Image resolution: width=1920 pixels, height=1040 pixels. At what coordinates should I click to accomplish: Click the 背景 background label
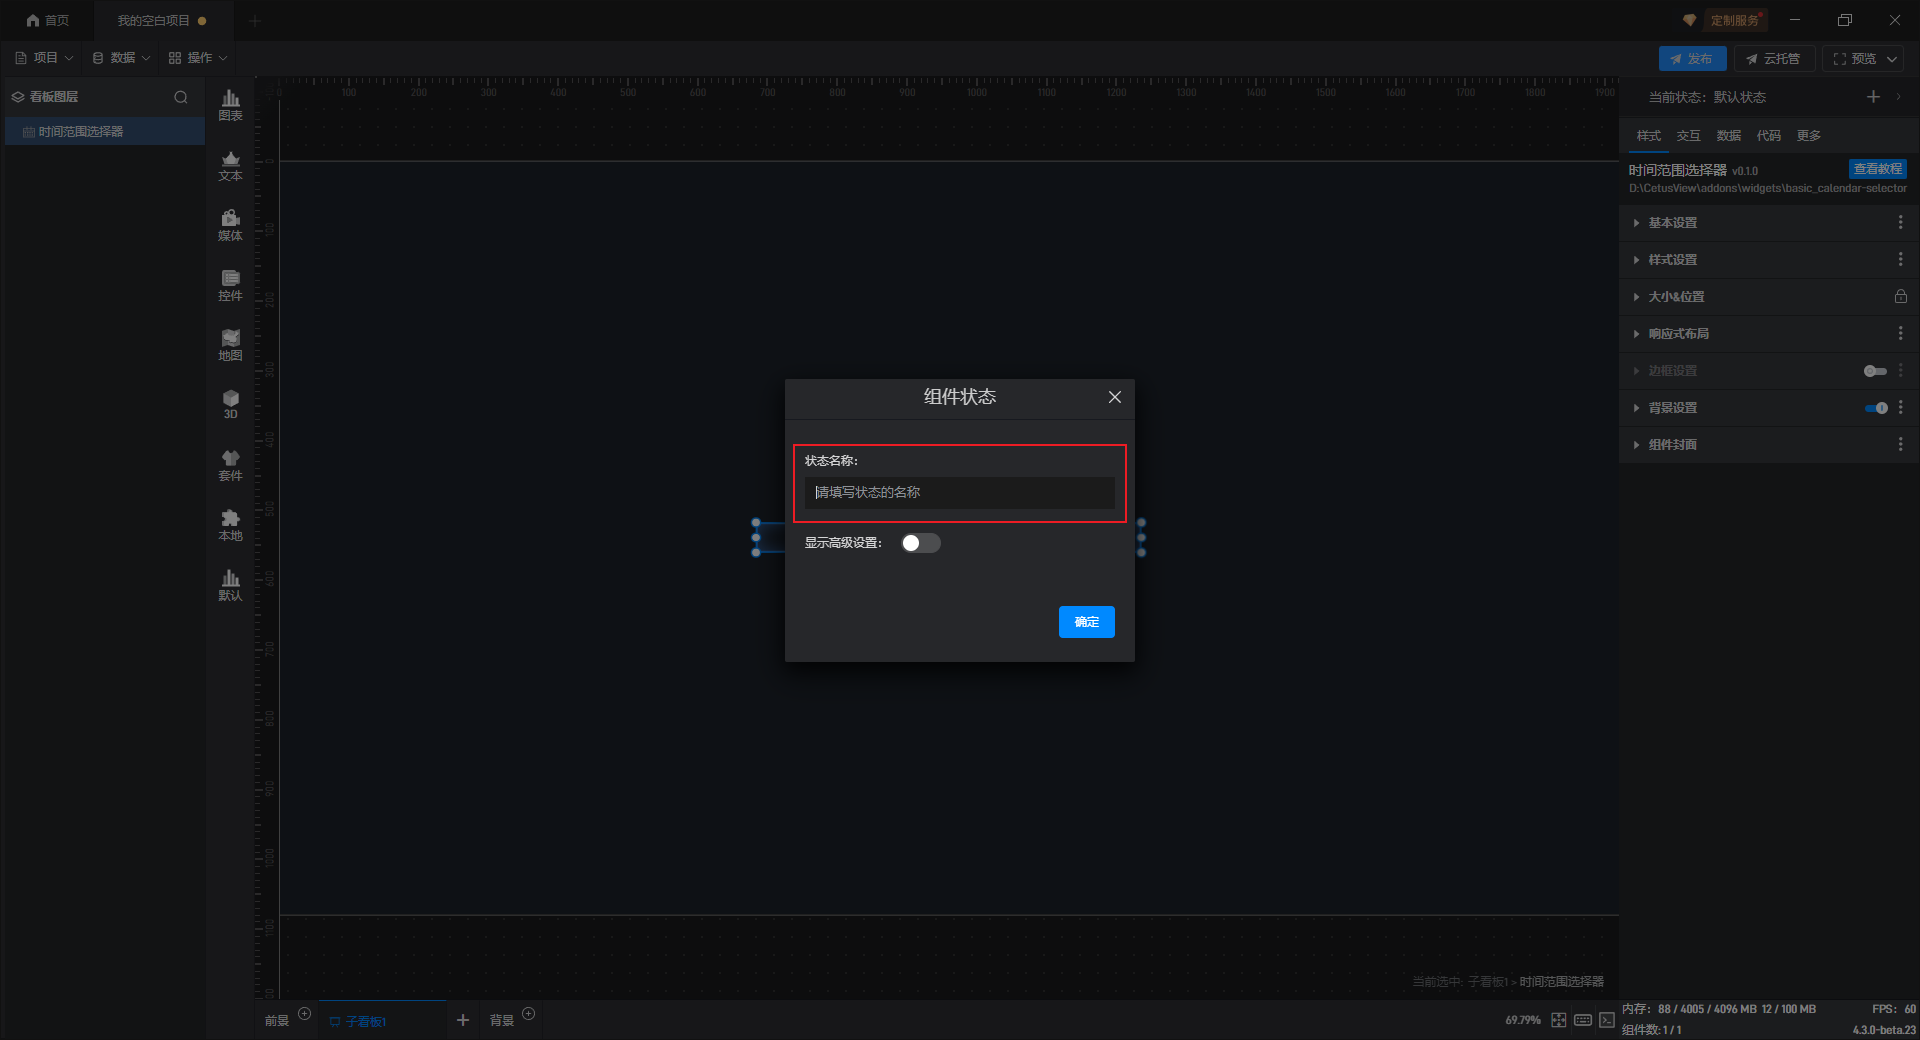[x=502, y=1021]
